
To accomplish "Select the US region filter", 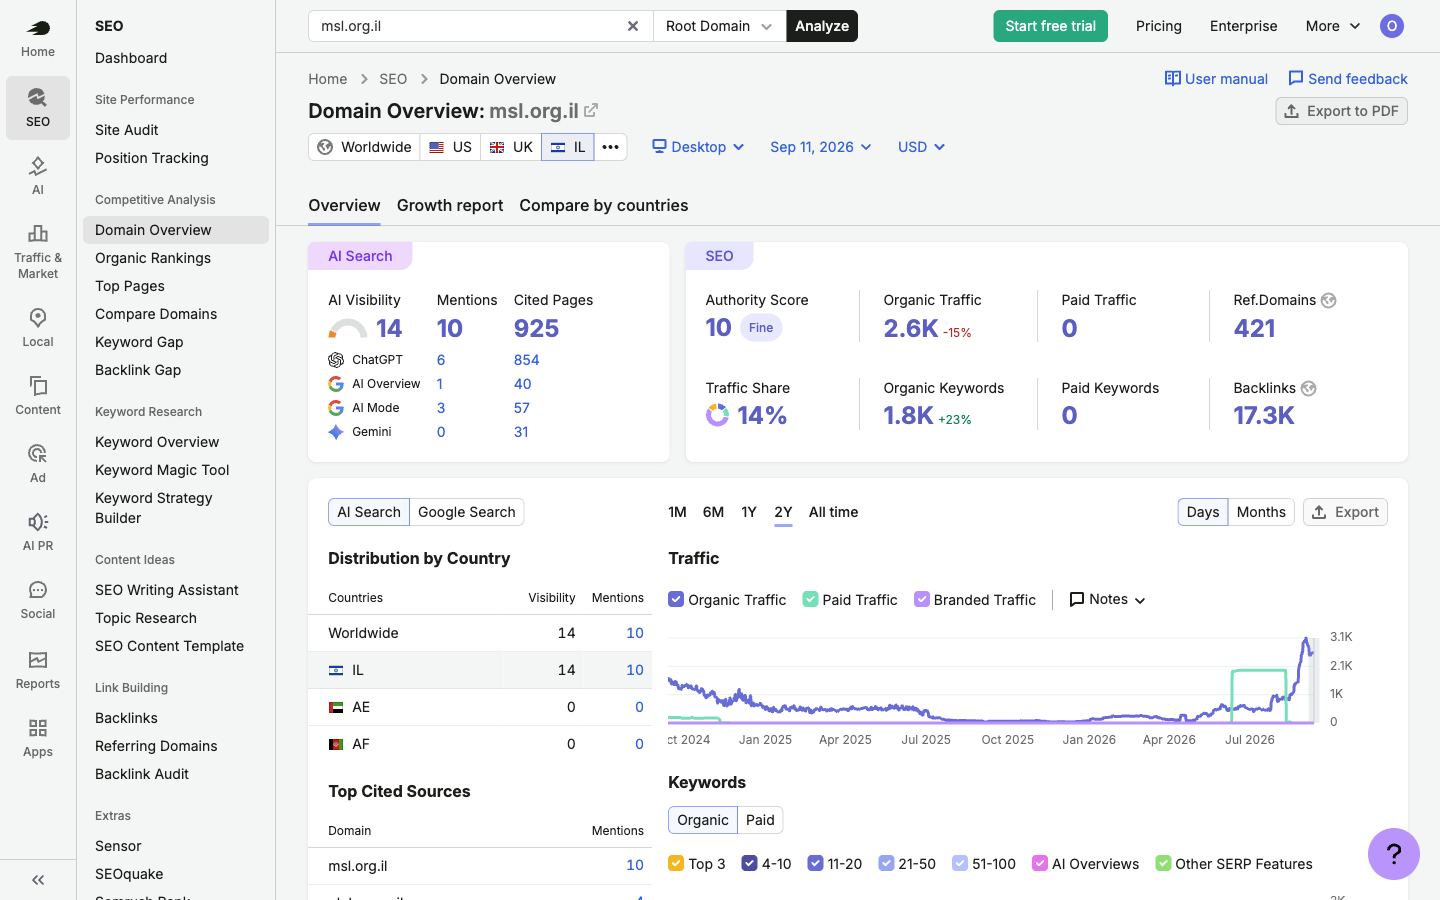I will [450, 147].
